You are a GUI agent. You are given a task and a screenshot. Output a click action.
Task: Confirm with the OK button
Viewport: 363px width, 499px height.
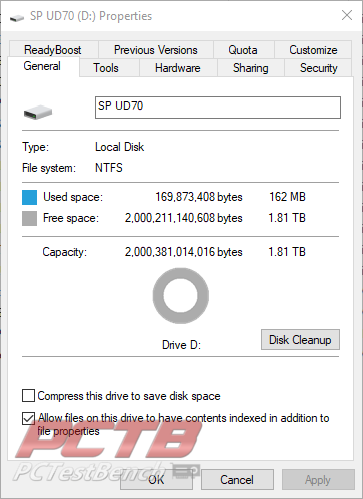click(156, 480)
